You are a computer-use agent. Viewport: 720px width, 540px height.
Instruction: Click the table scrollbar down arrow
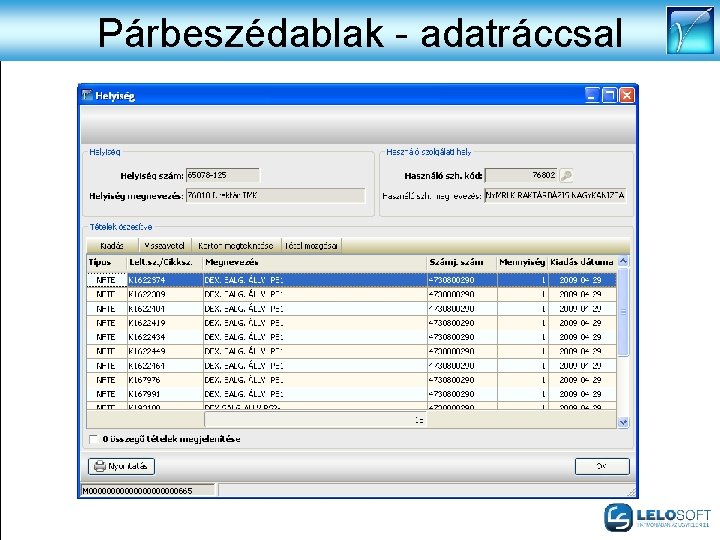click(623, 422)
